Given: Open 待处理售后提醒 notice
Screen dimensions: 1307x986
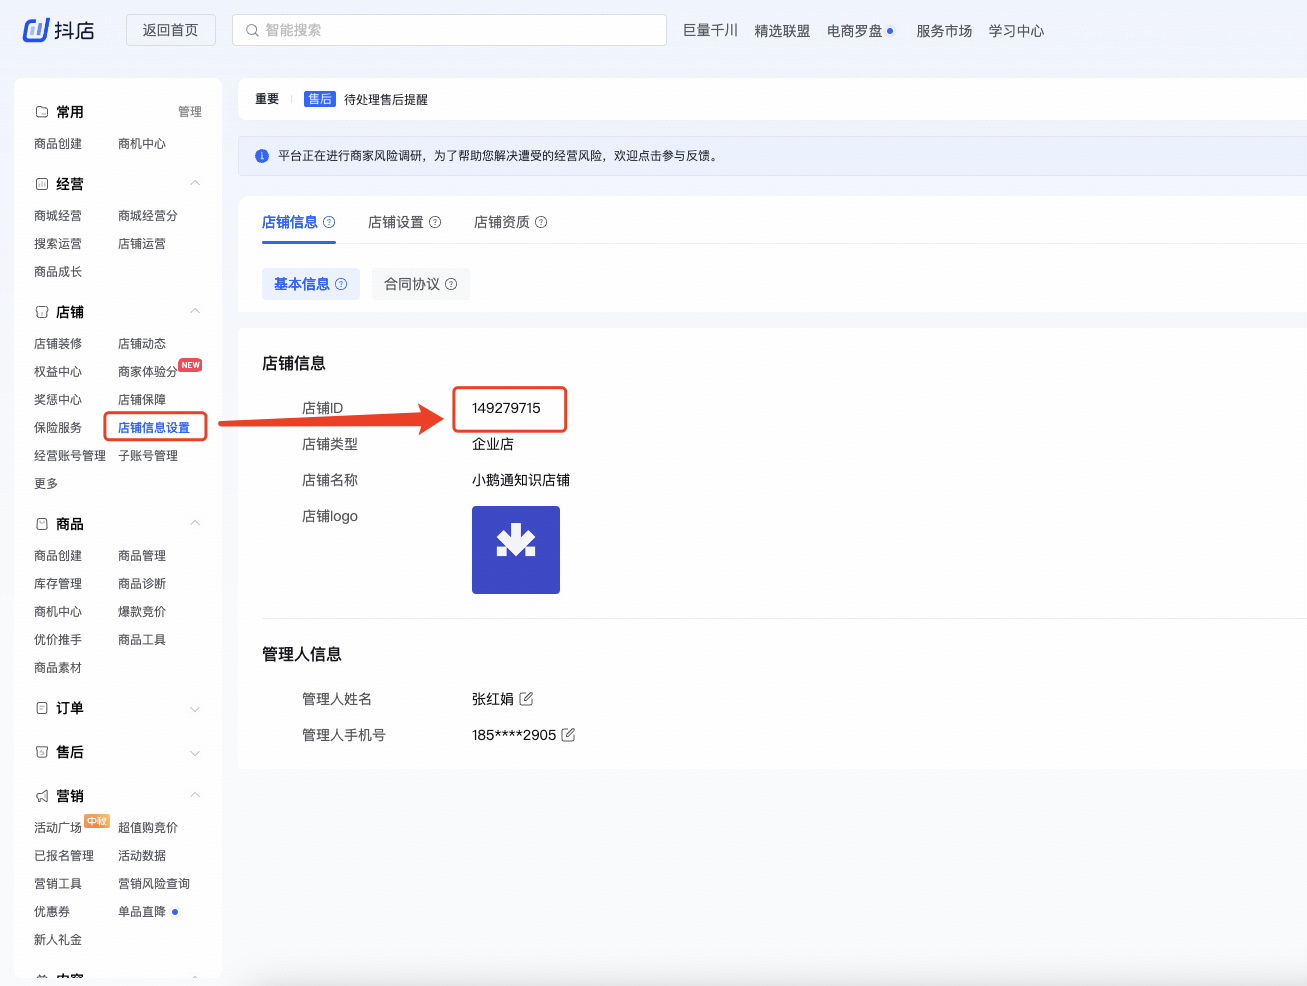Looking at the screenshot, I should click(x=386, y=99).
